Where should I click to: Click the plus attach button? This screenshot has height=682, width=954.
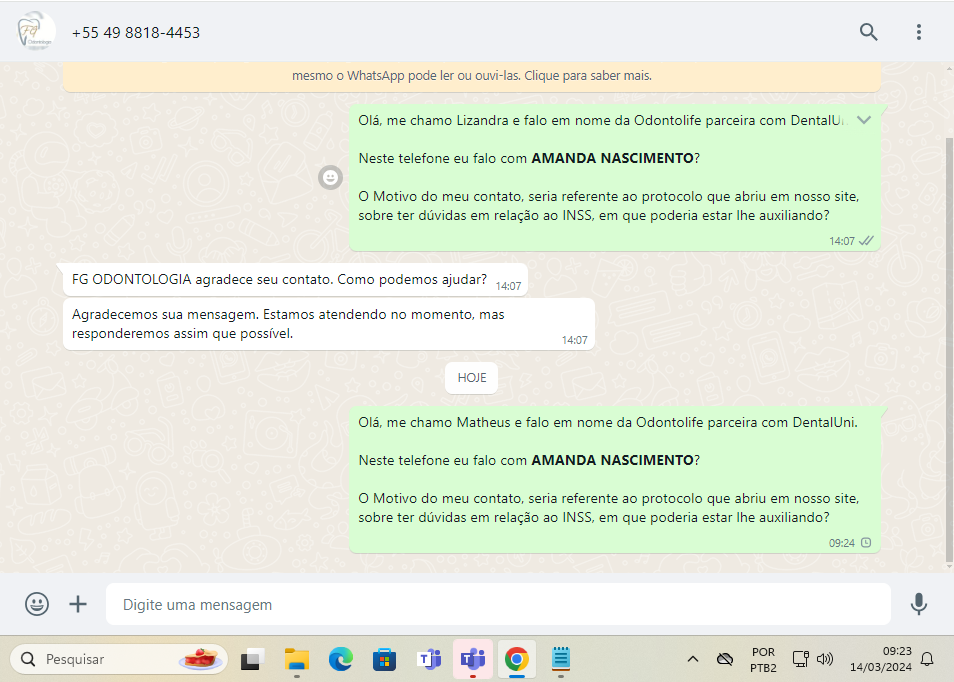(78, 604)
